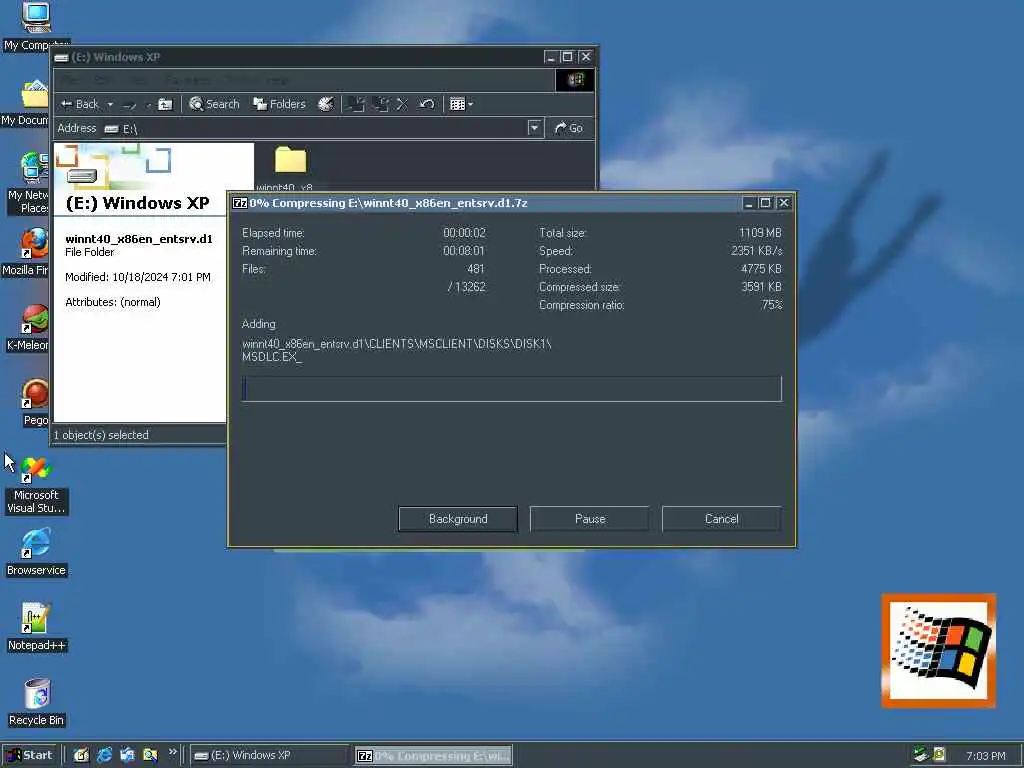Toggle the Folders pane in Explorer

pyautogui.click(x=279, y=104)
